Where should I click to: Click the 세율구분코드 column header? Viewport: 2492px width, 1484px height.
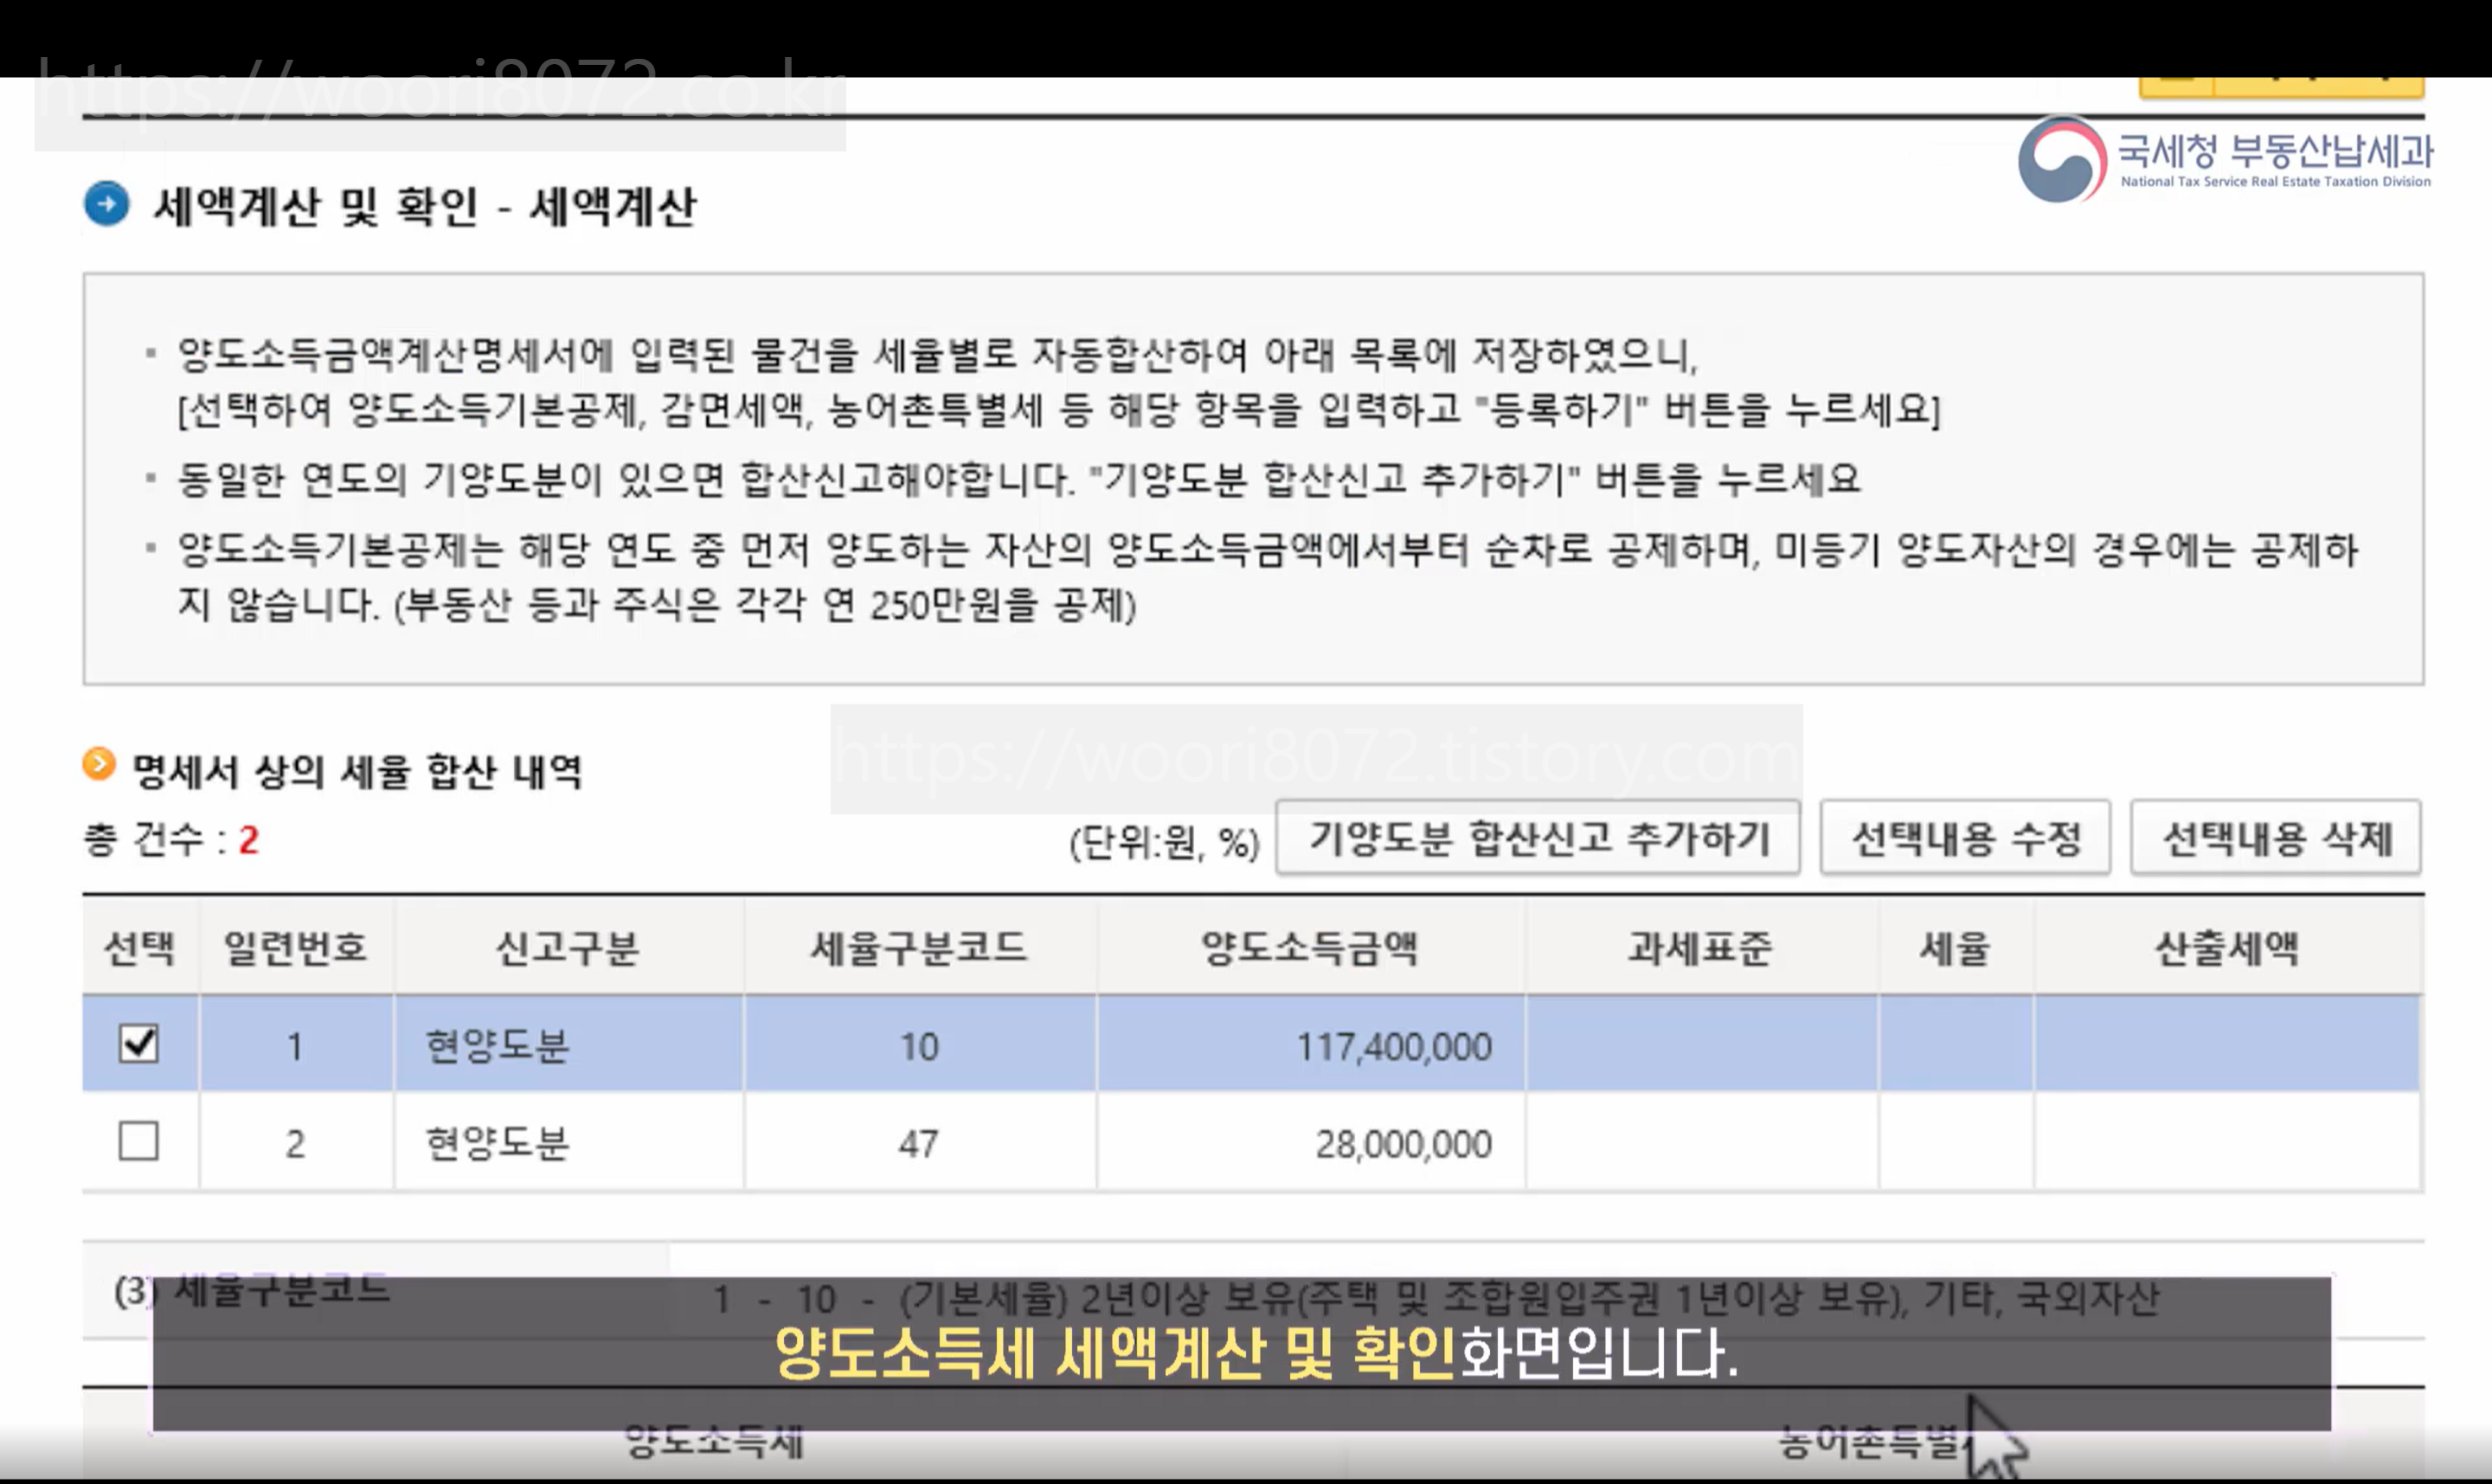pyautogui.click(x=918, y=947)
